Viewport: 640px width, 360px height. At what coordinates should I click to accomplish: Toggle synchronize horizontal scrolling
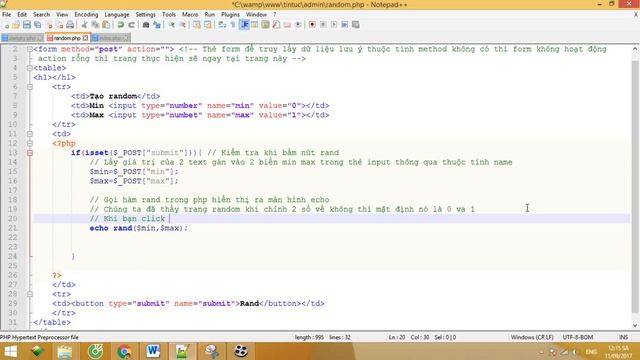[x=208, y=25]
